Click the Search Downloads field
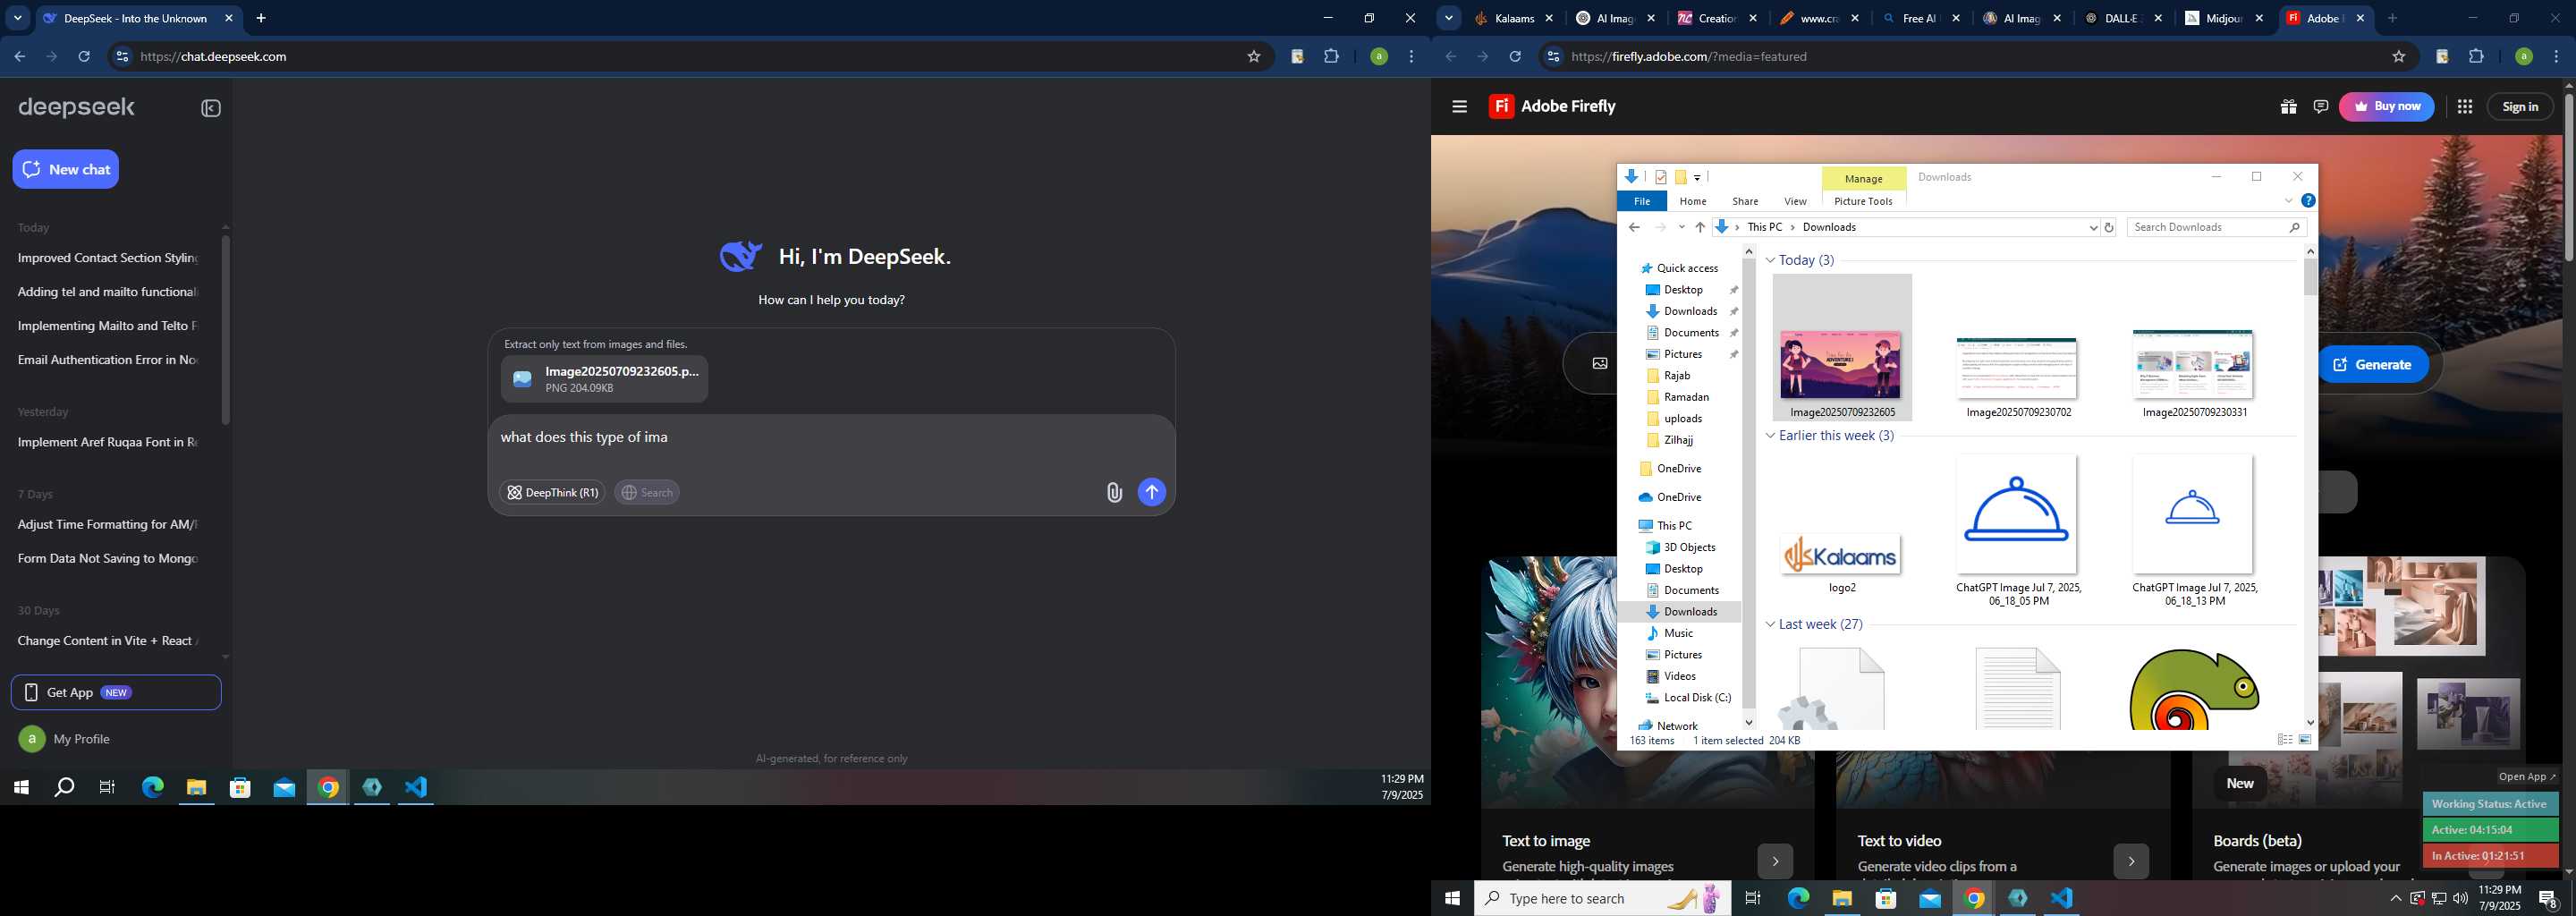This screenshot has height=916, width=2576. pos(2216,227)
